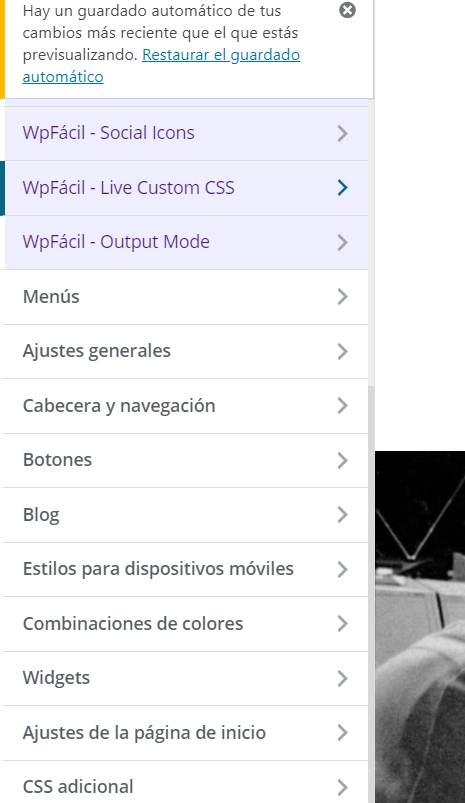Expand arrow next to Menús

(343, 297)
